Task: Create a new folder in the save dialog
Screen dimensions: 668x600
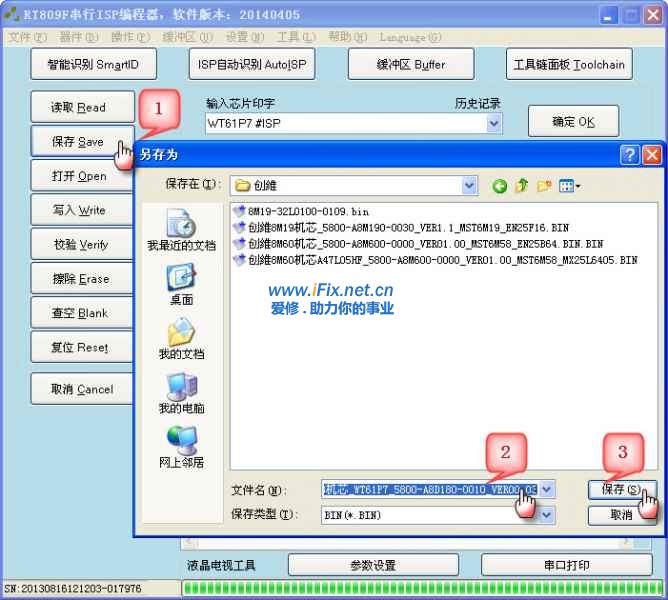Action: coord(544,185)
